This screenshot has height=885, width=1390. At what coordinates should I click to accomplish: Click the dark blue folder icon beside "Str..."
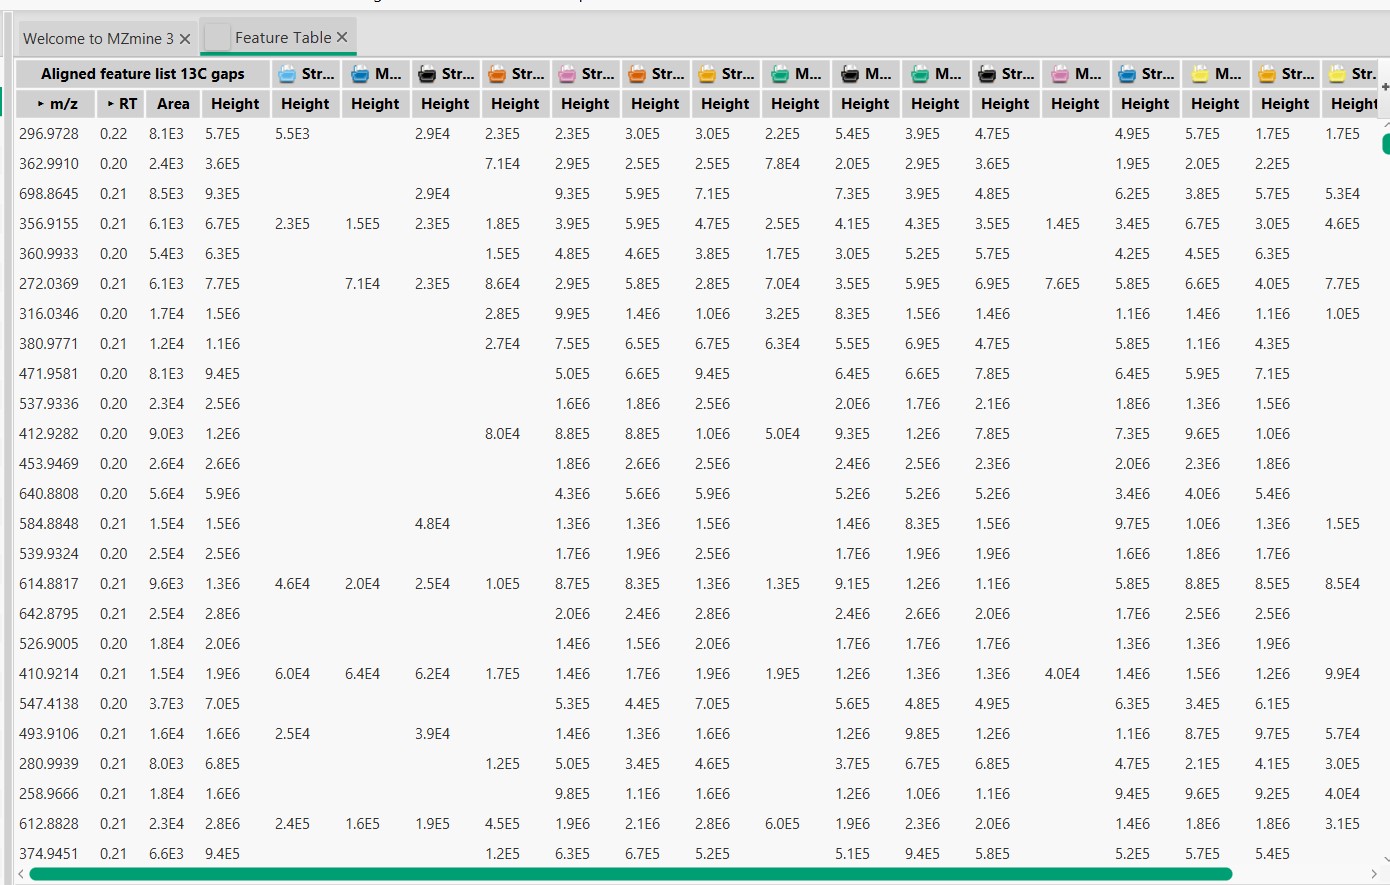pos(1127,74)
